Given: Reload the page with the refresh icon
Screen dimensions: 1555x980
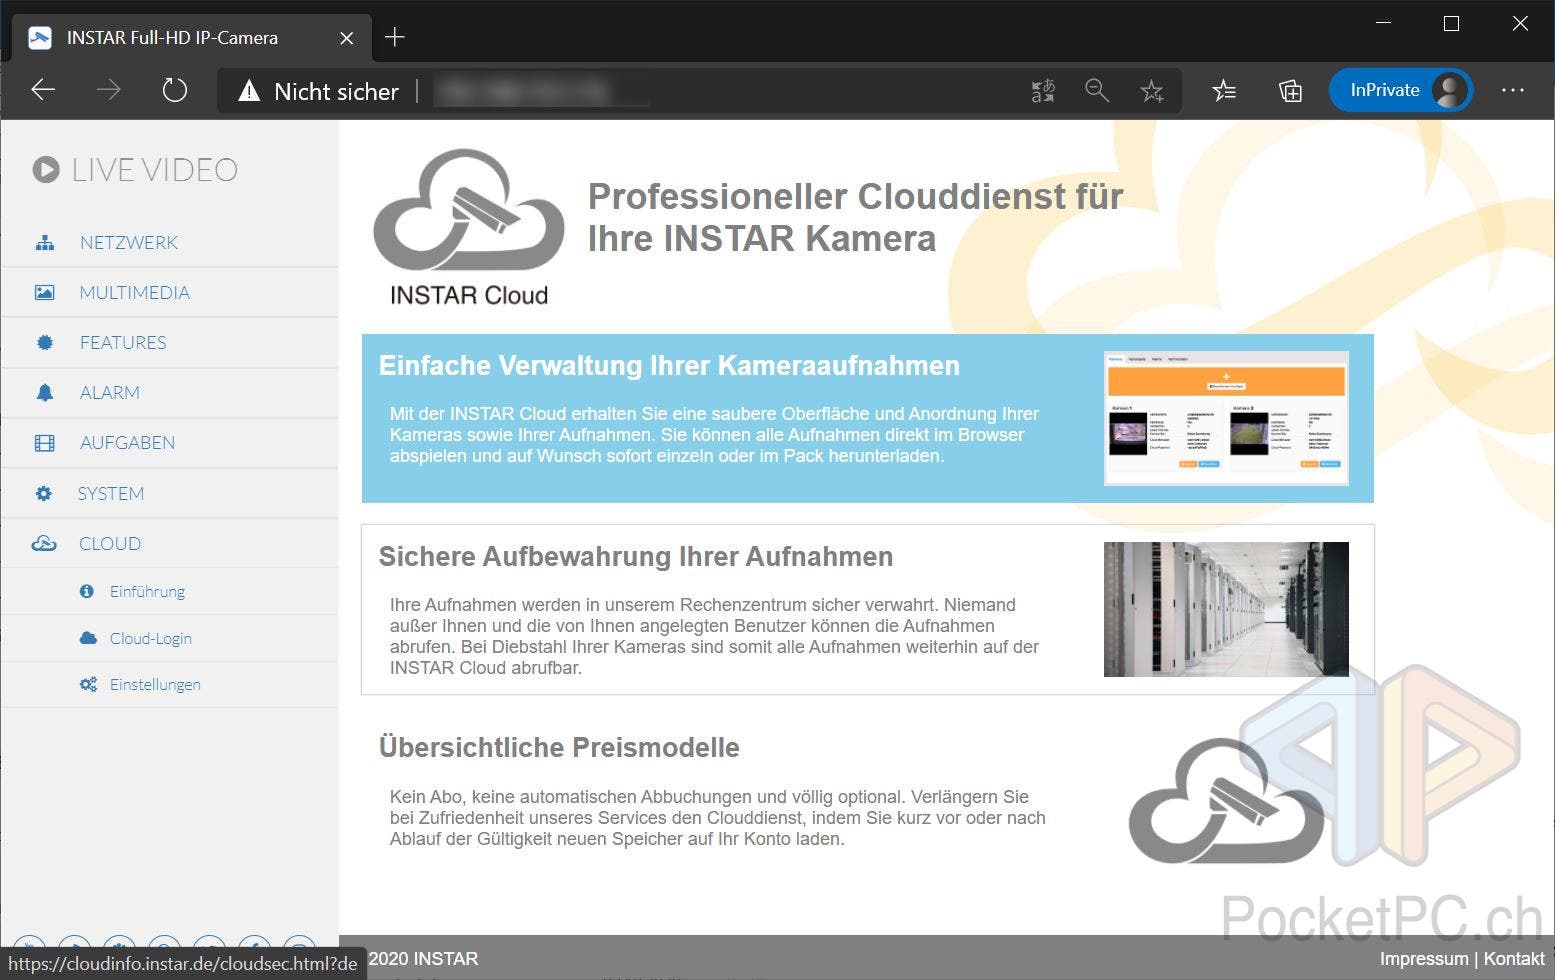Looking at the screenshot, I should (x=175, y=91).
